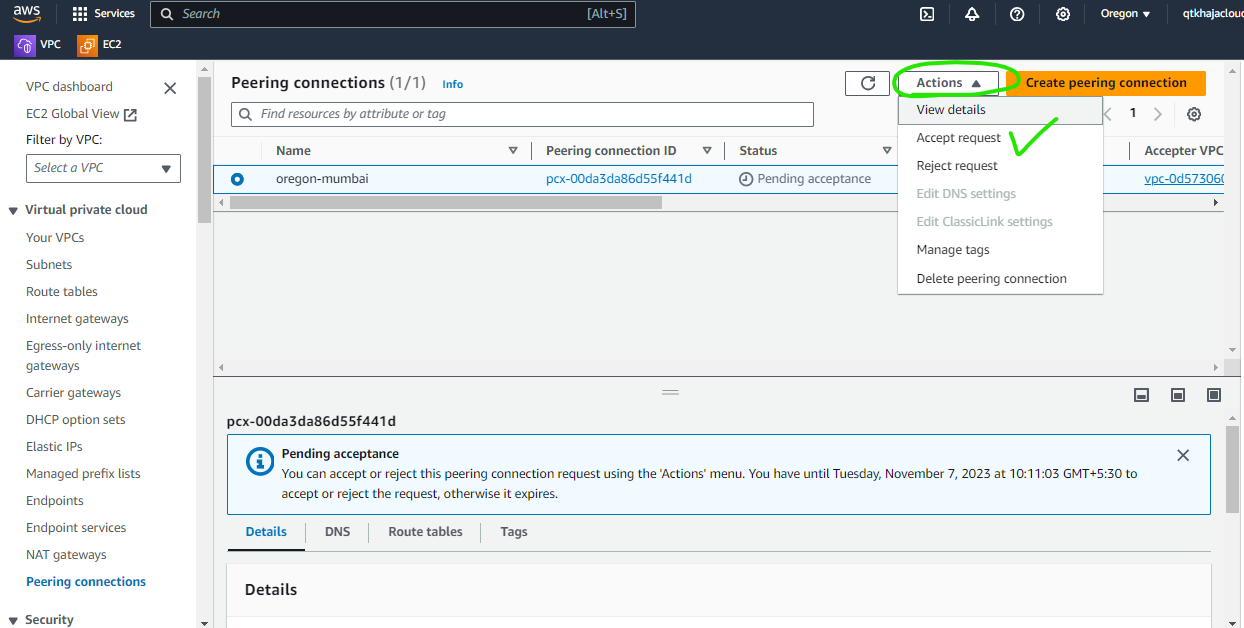Refresh the peering connections list
This screenshot has height=628, width=1244.
867,83
